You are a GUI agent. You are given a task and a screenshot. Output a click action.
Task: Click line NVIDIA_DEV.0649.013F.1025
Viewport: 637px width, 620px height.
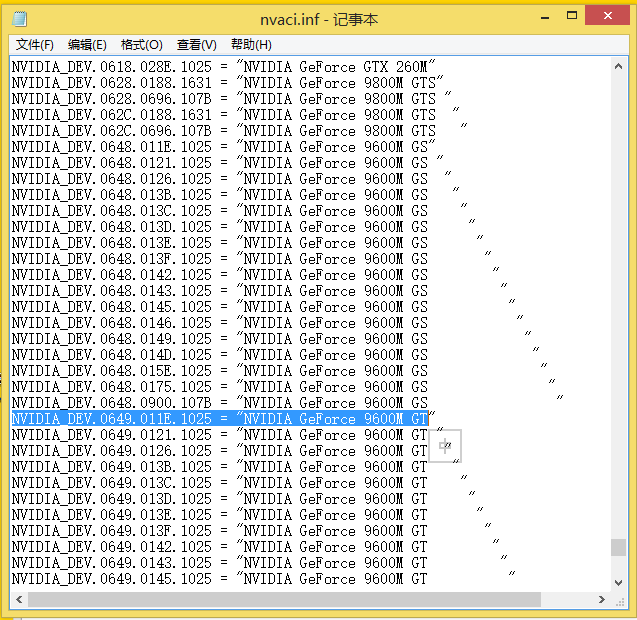[x=251, y=531]
